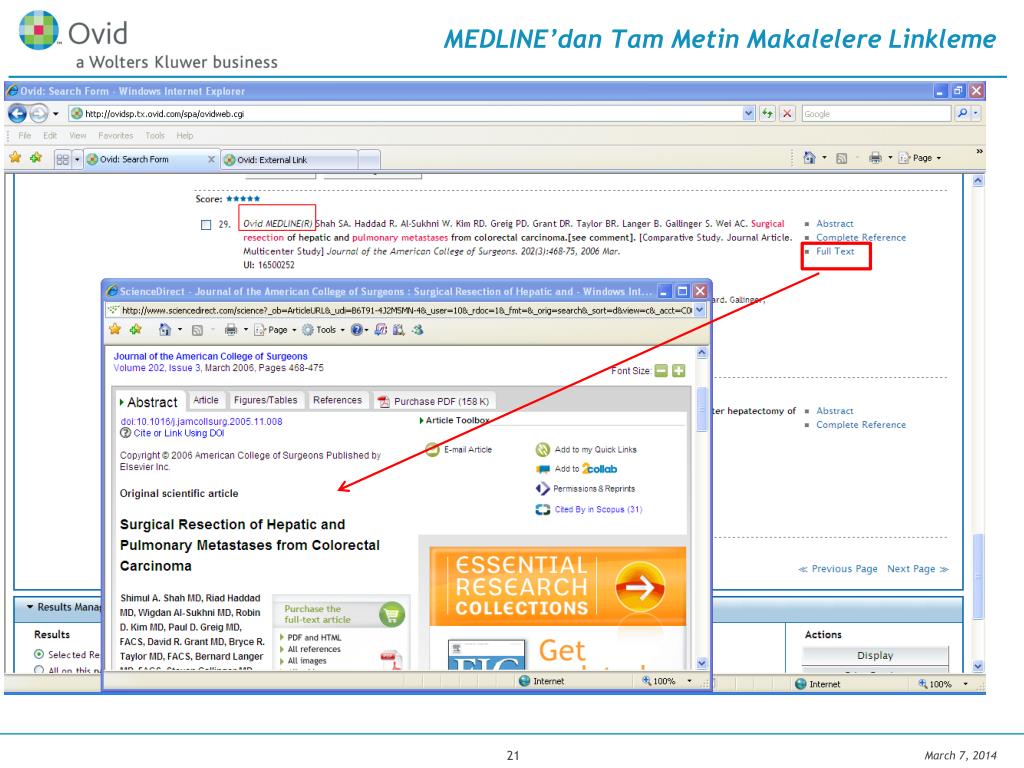Switch to the Ovid: External Link tab
The width and height of the screenshot is (1024, 768).
coord(291,159)
